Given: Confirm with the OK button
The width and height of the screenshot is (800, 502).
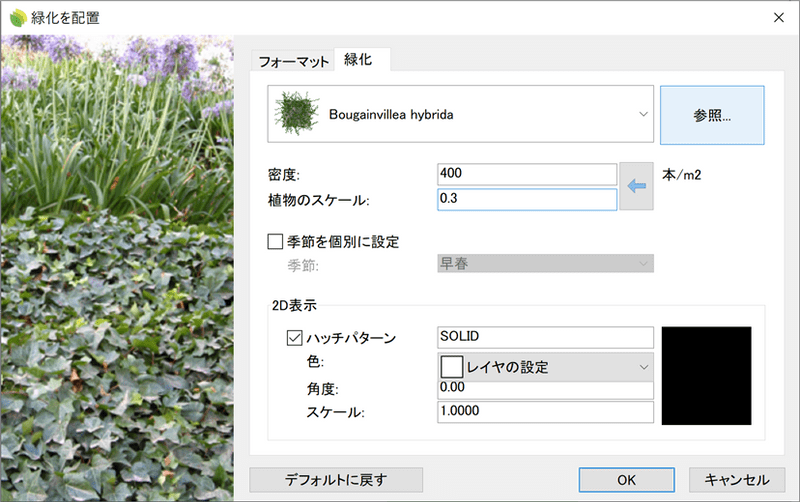Looking at the screenshot, I should click(627, 480).
